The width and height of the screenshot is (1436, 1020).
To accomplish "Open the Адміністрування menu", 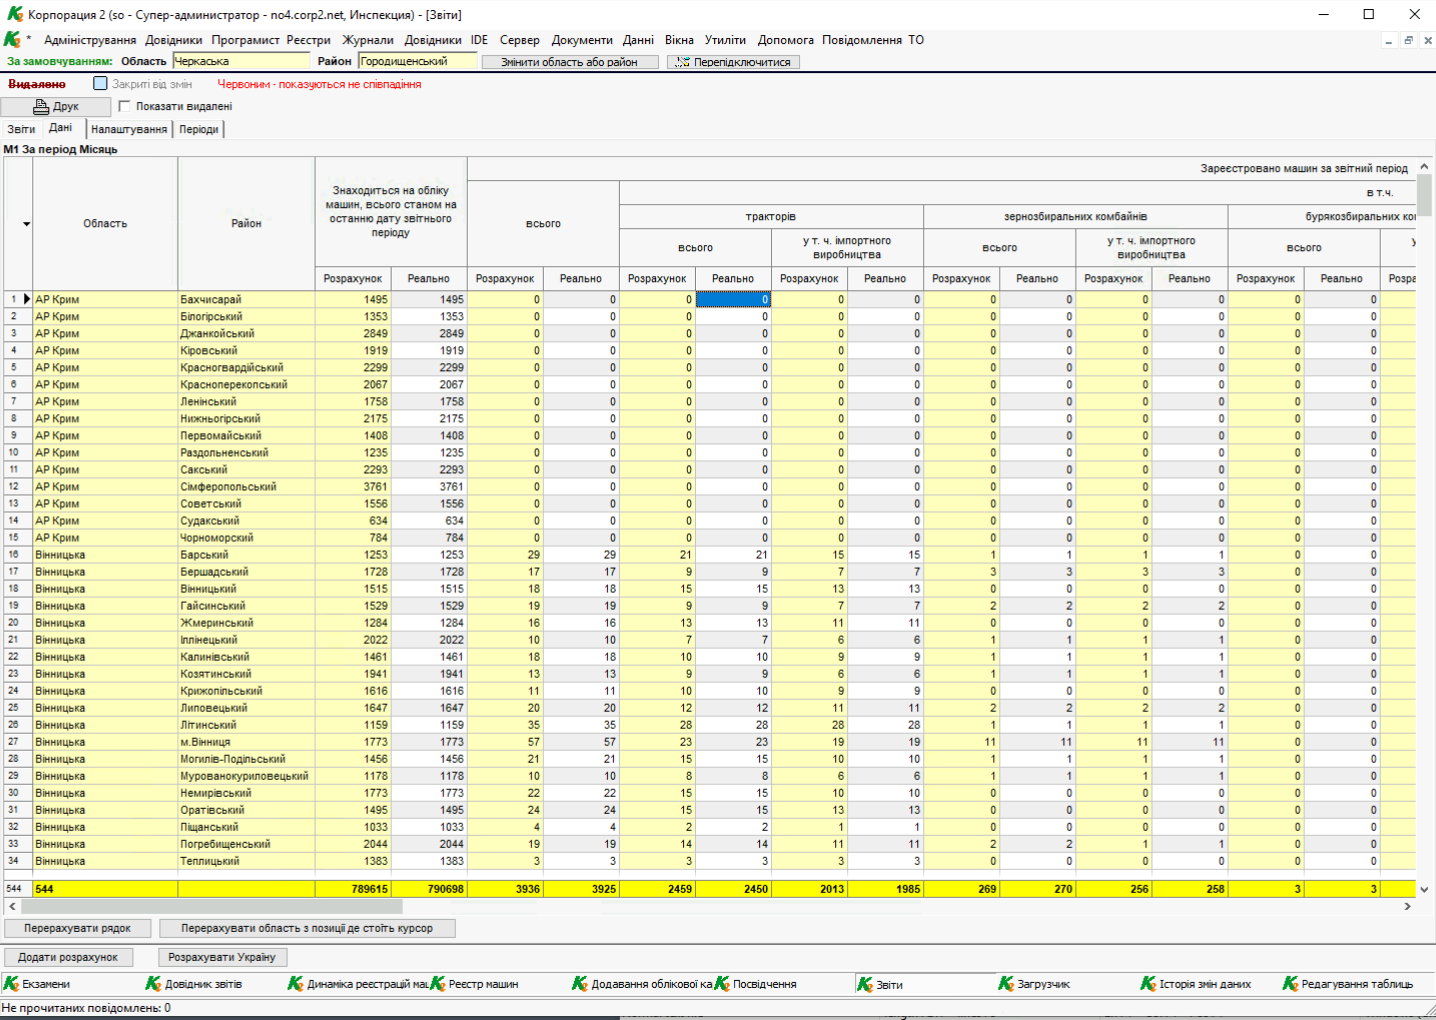I will point(90,40).
